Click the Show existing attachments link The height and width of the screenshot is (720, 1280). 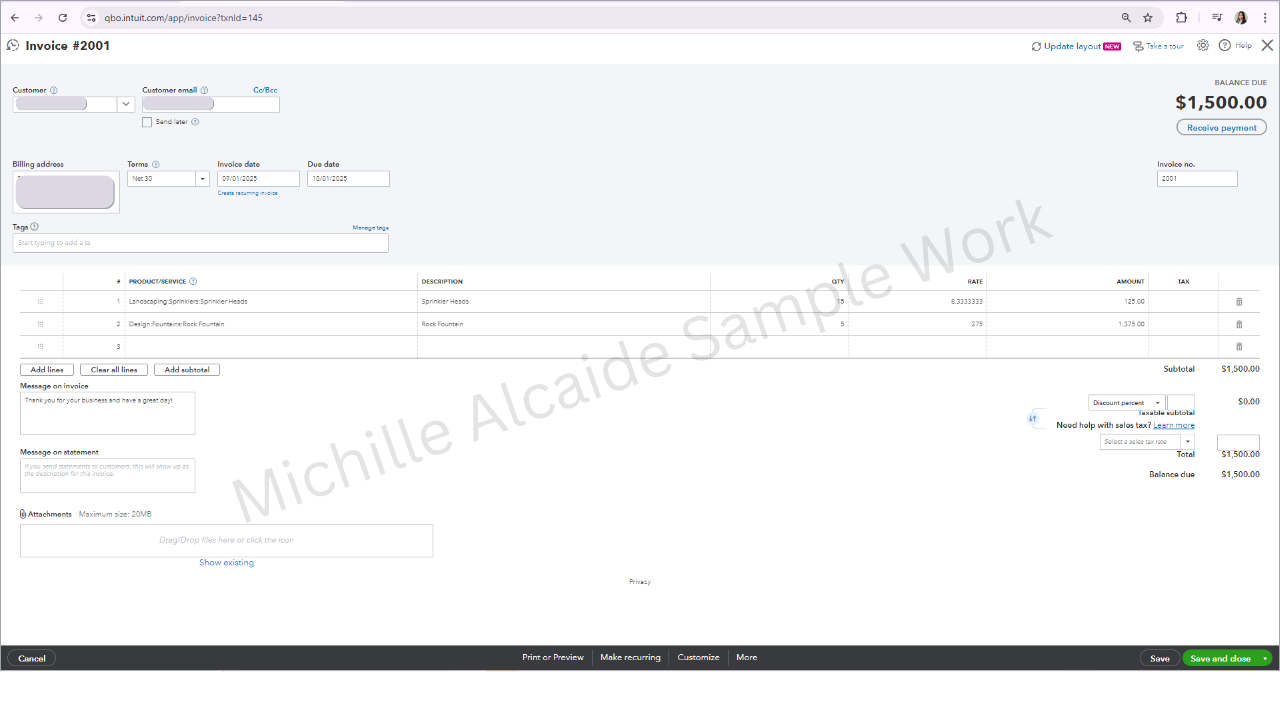(226, 562)
